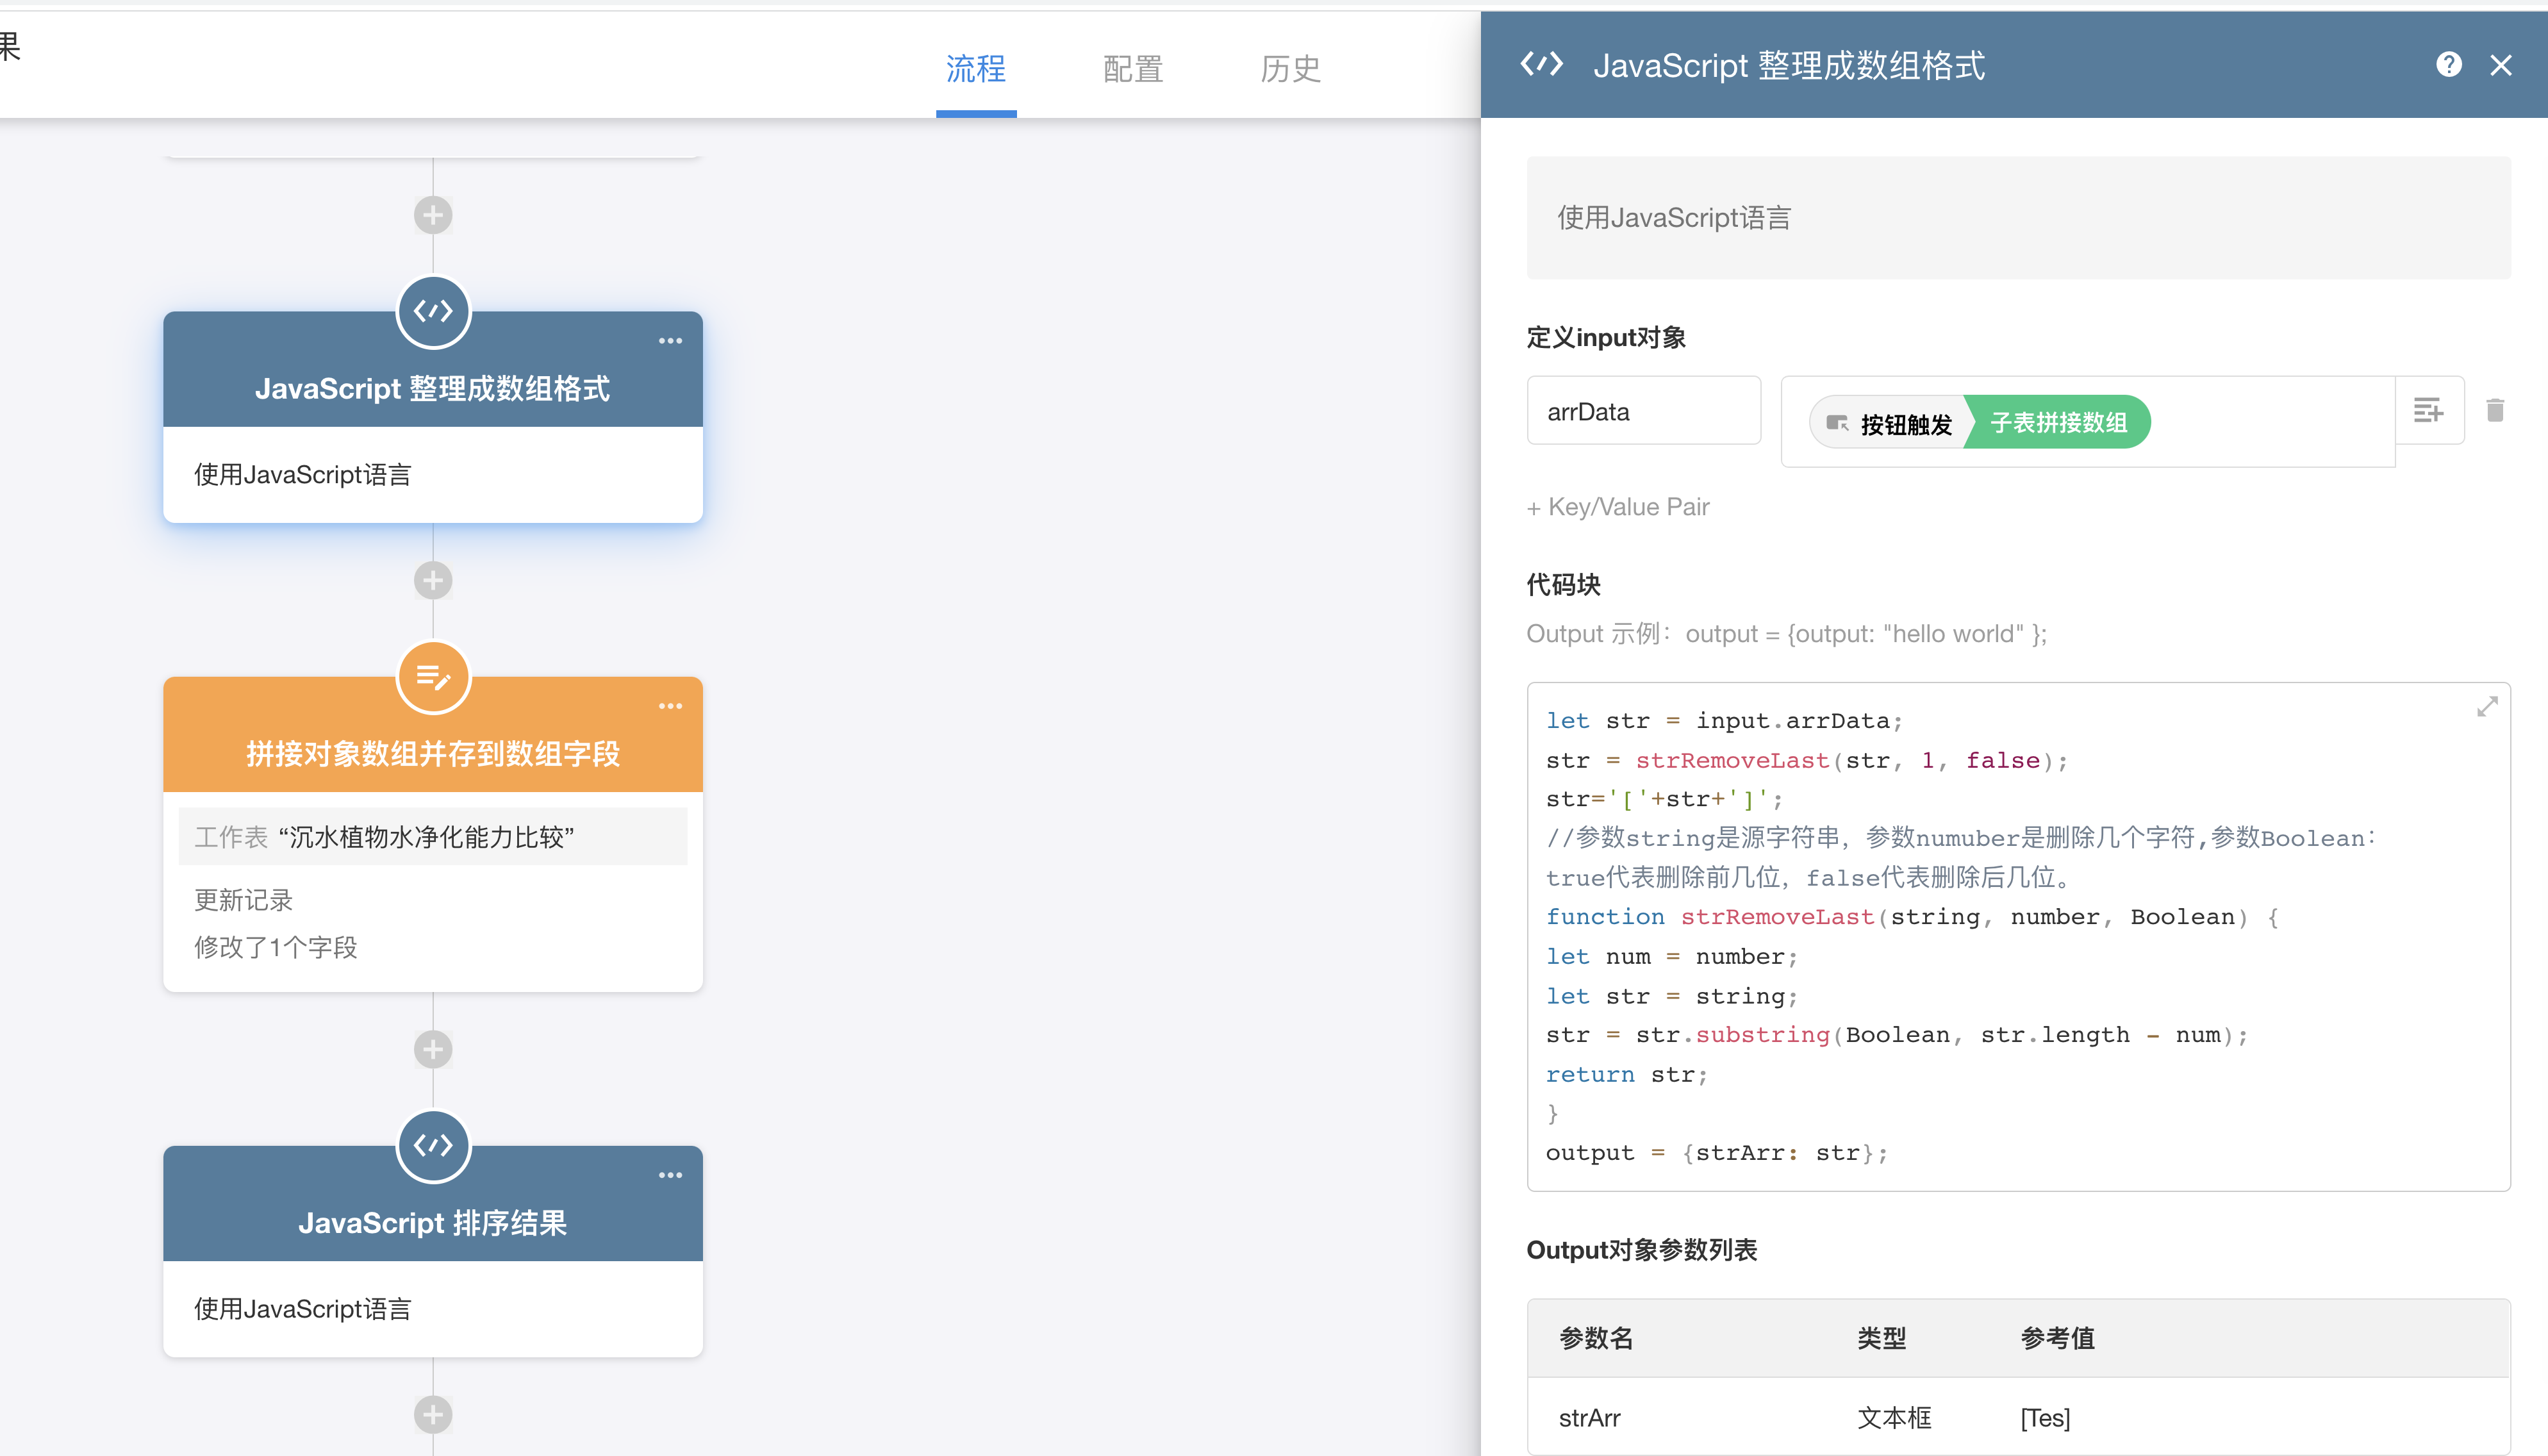Open more options on 拼接对象数组并存到数组字段 node
The width and height of the screenshot is (2548, 1456).
click(670, 707)
